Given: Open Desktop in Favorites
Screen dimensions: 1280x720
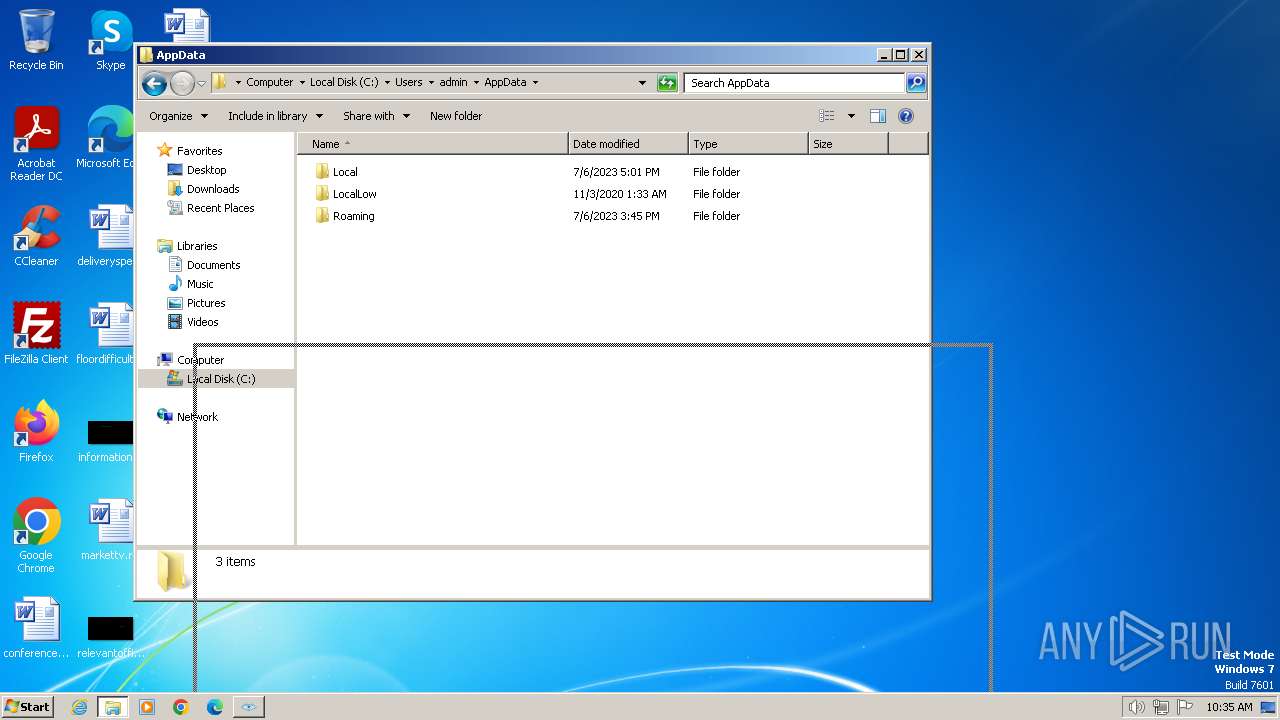Looking at the screenshot, I should 206,170.
